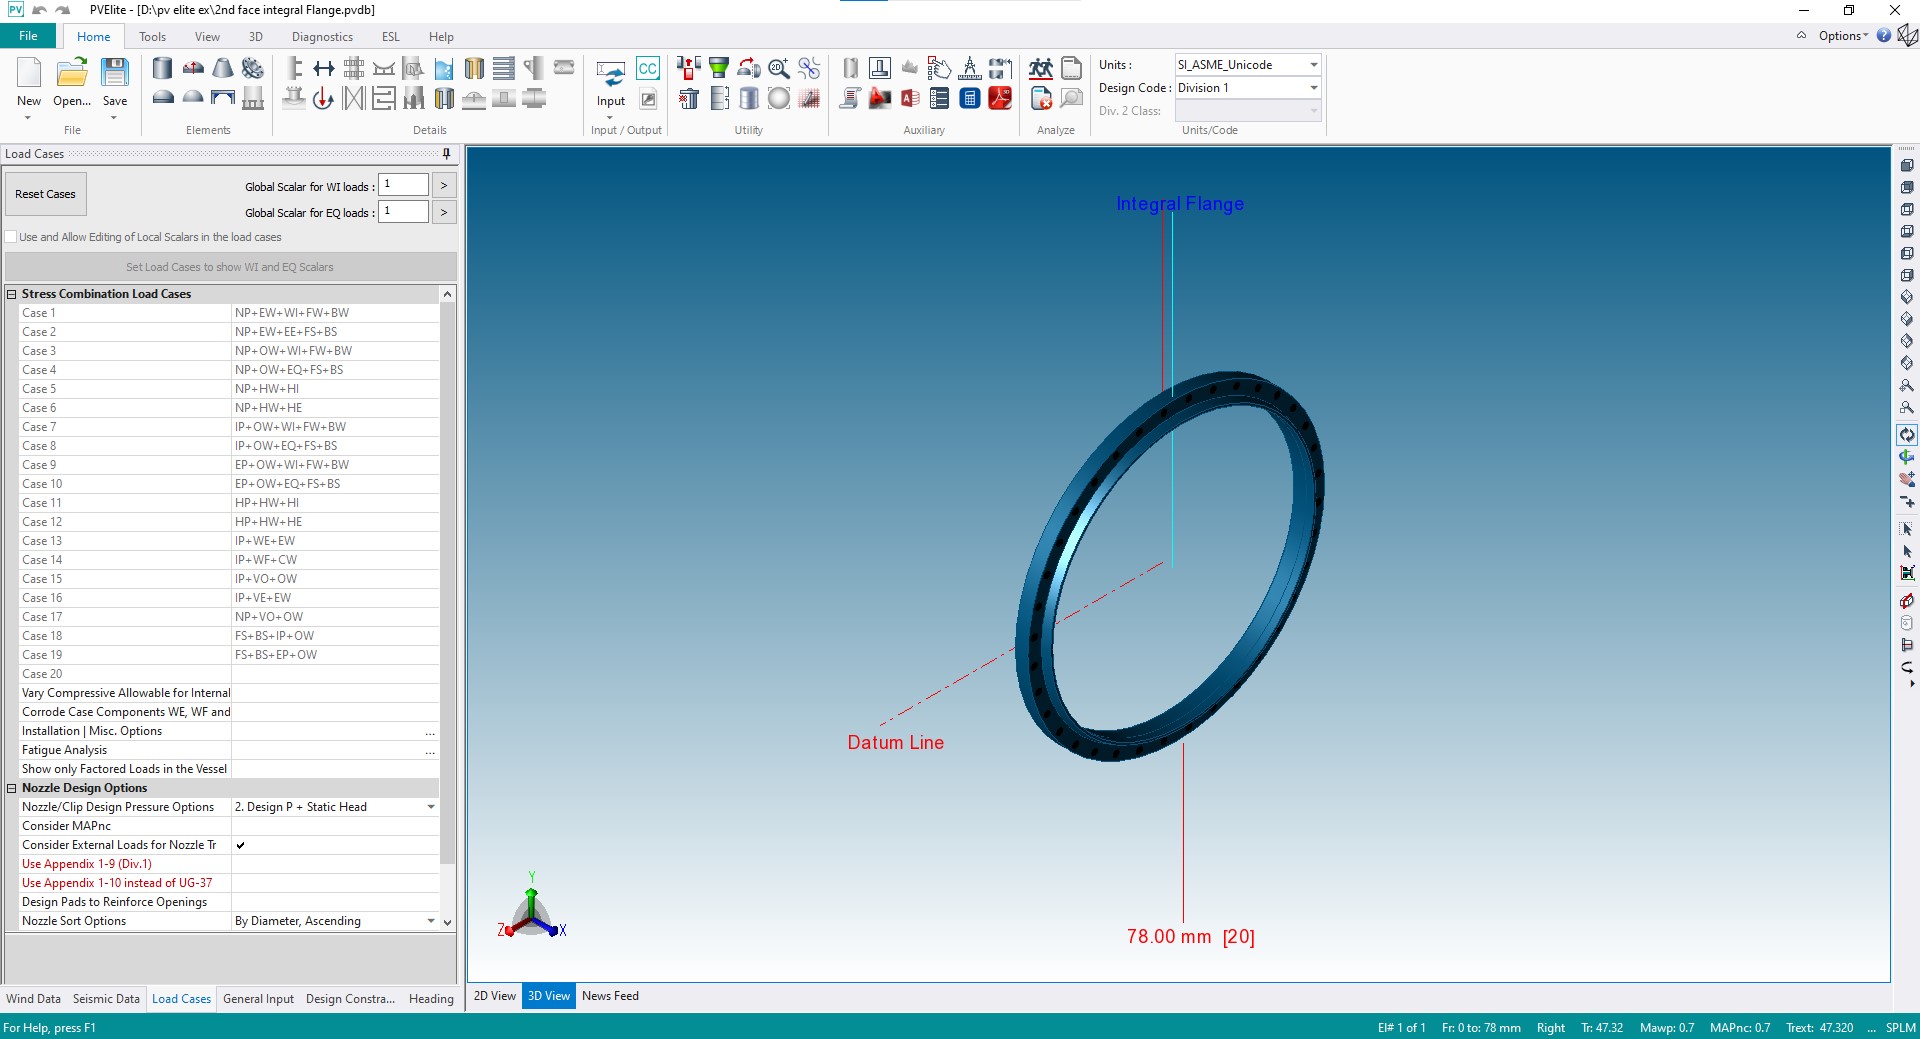Enable editing of local scalars checkbox

(x=11, y=237)
